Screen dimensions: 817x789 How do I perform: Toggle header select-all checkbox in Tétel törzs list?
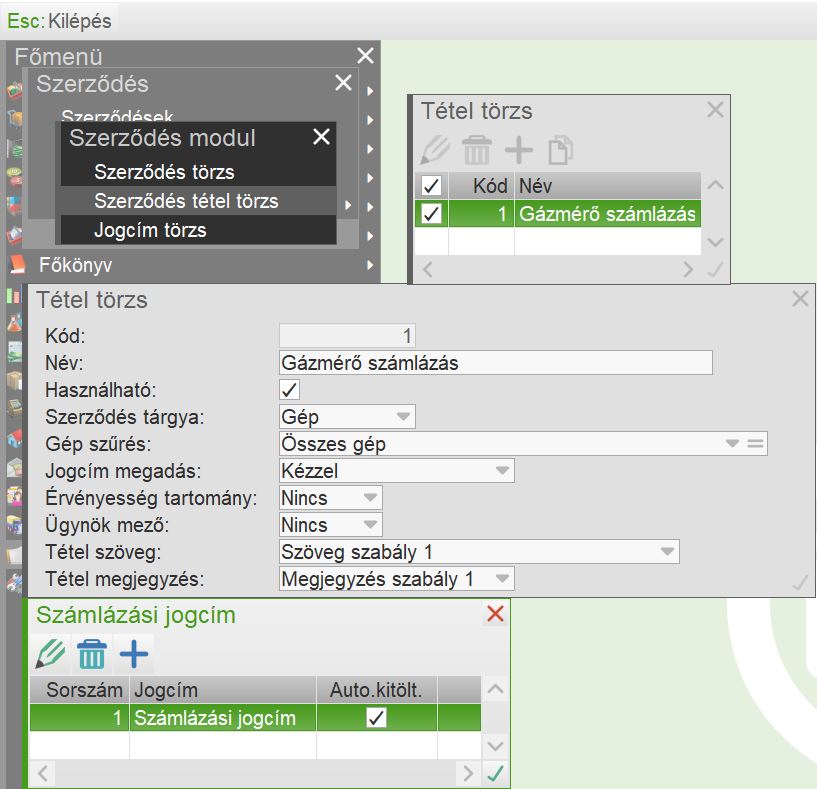click(431, 186)
